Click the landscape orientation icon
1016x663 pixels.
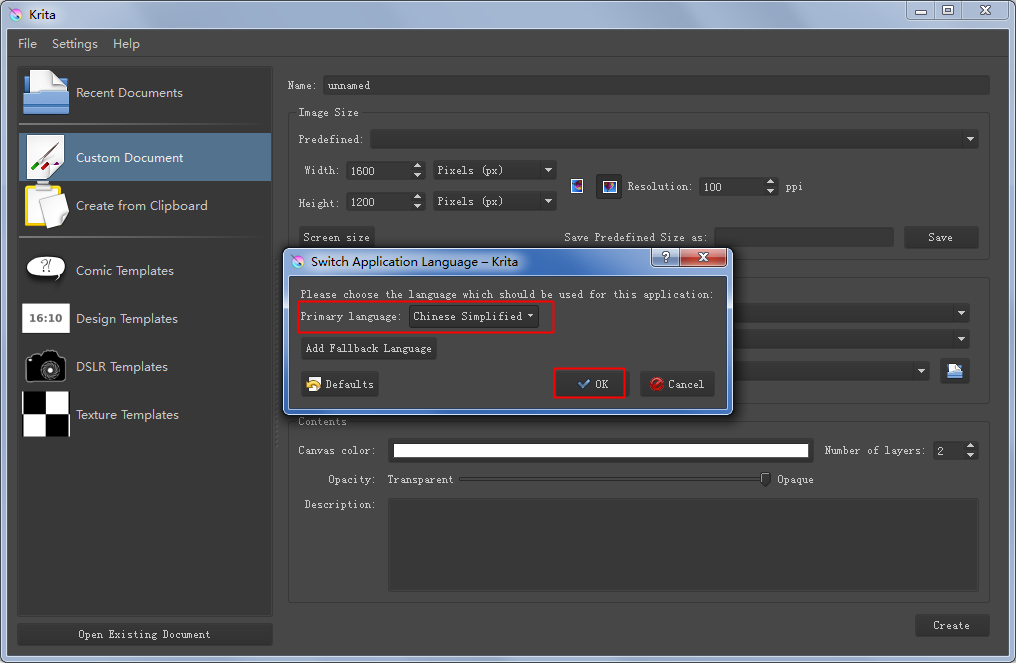(x=609, y=187)
